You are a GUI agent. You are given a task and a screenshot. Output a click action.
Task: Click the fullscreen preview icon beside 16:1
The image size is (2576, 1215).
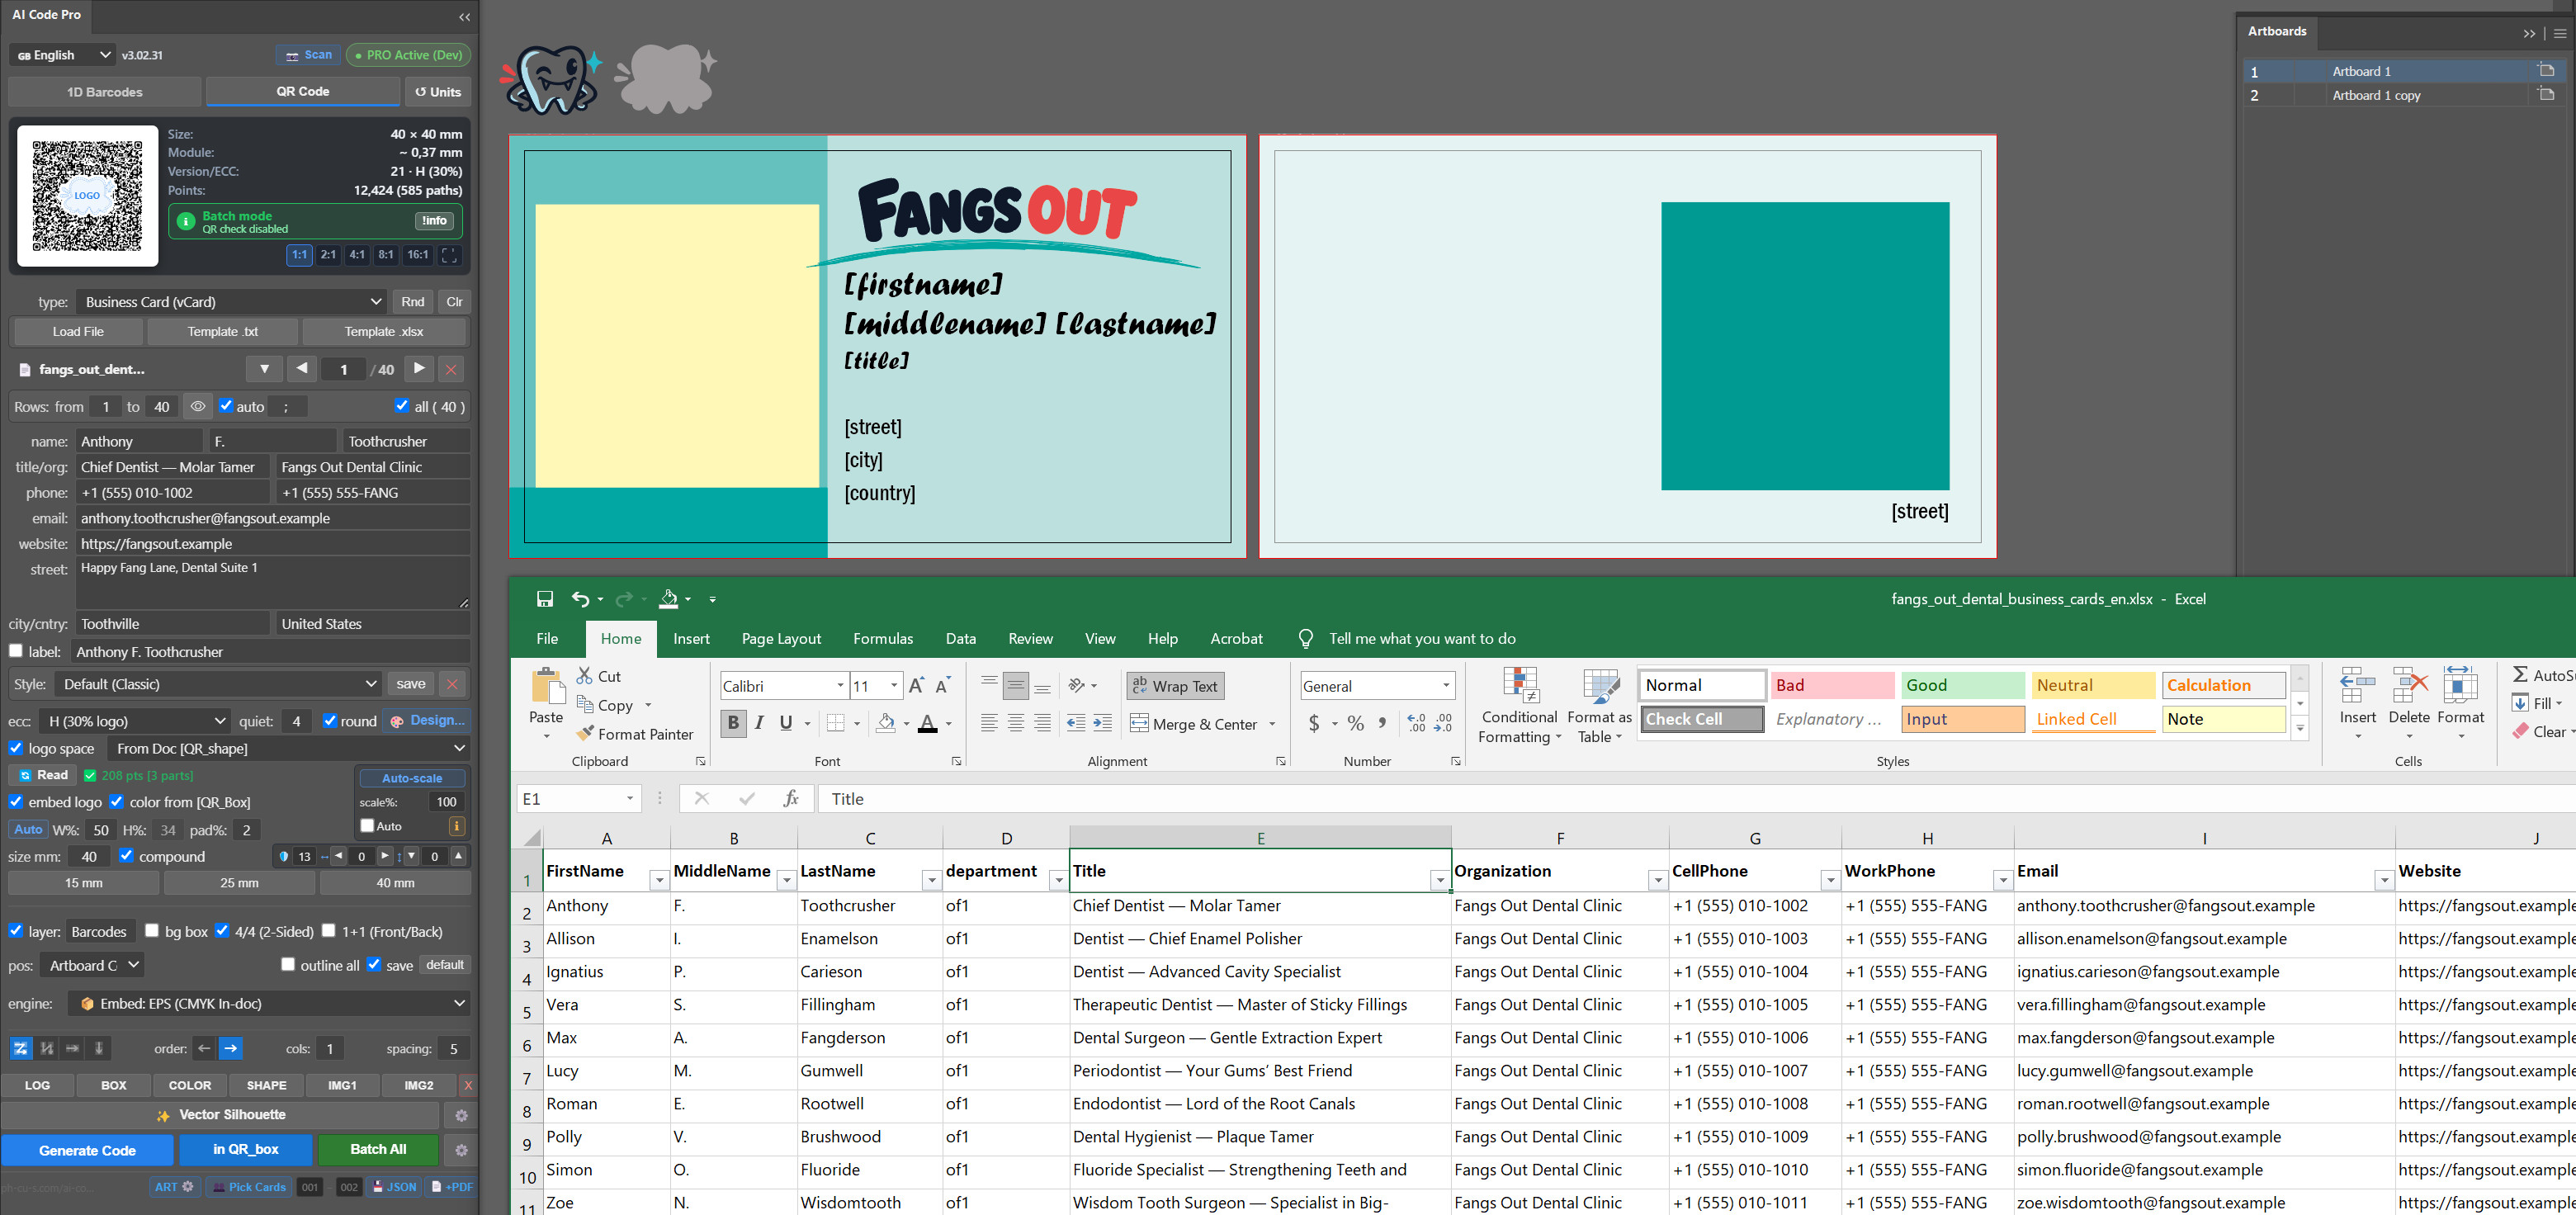449,255
